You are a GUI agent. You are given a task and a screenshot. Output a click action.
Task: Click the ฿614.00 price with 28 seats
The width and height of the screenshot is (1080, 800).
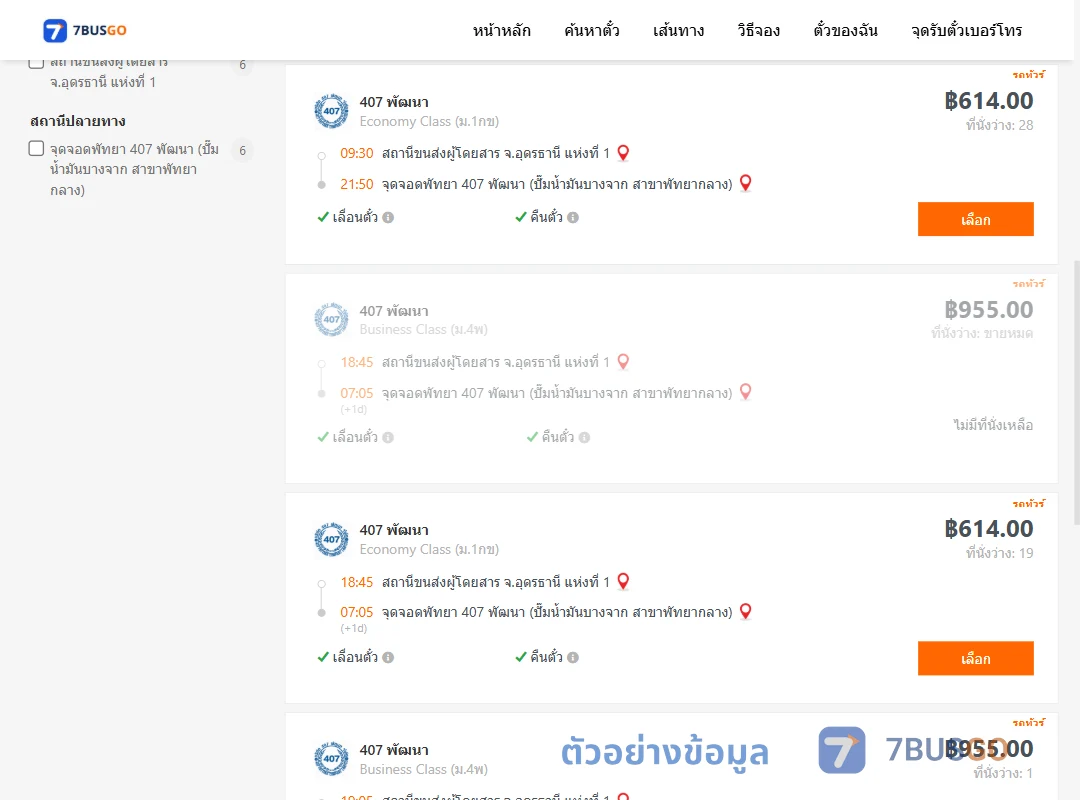point(988,101)
